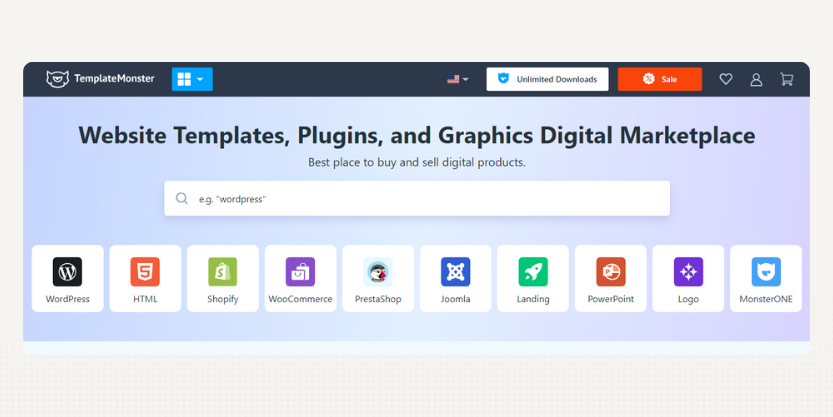
Task: Select the Shopify category icon
Action: coord(223,271)
